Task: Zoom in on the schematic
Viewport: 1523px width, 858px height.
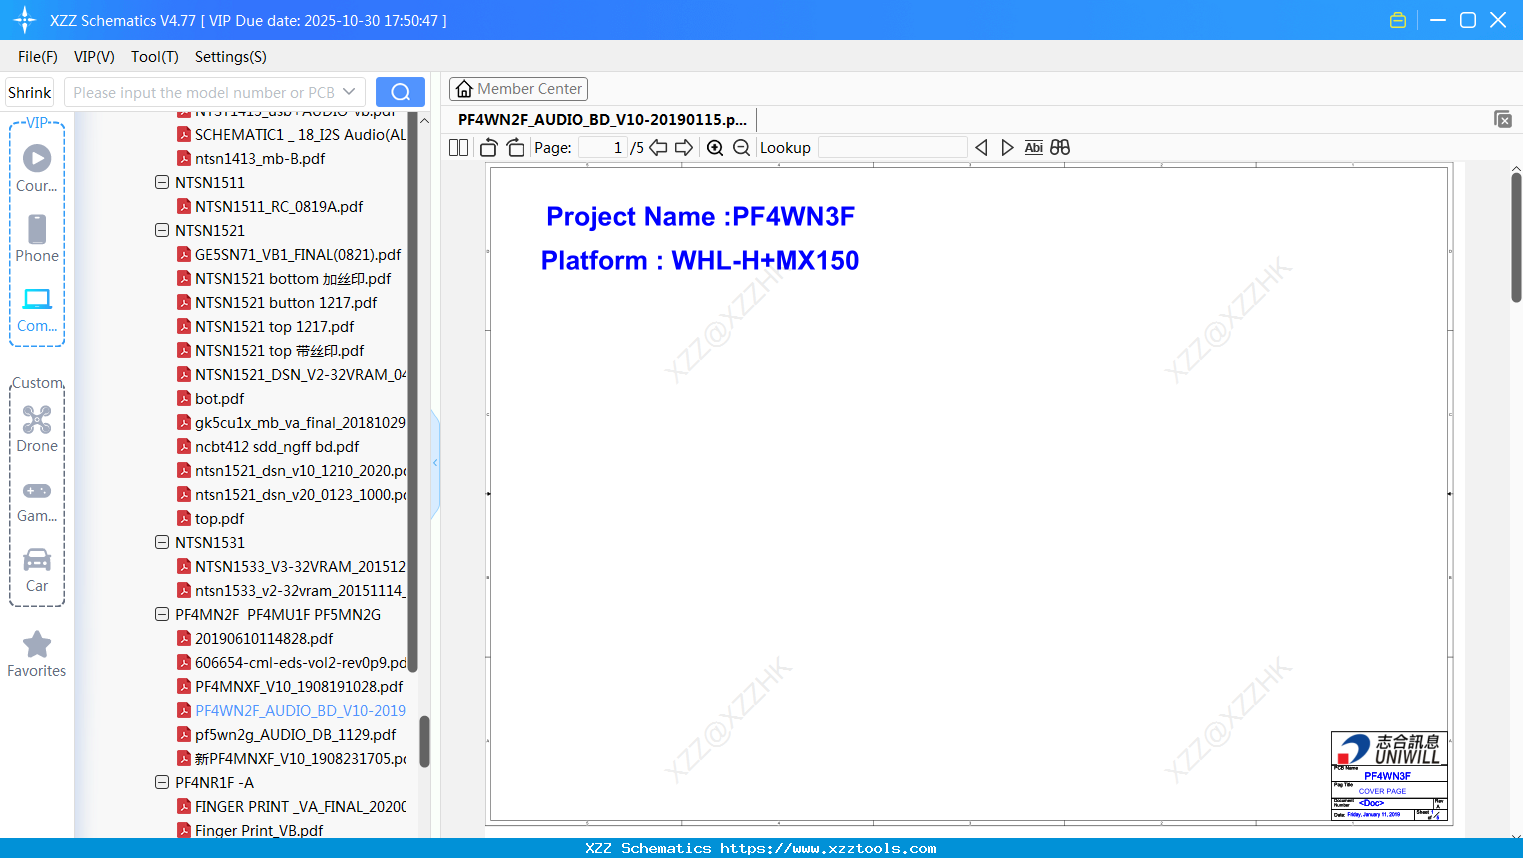Action: [x=715, y=148]
